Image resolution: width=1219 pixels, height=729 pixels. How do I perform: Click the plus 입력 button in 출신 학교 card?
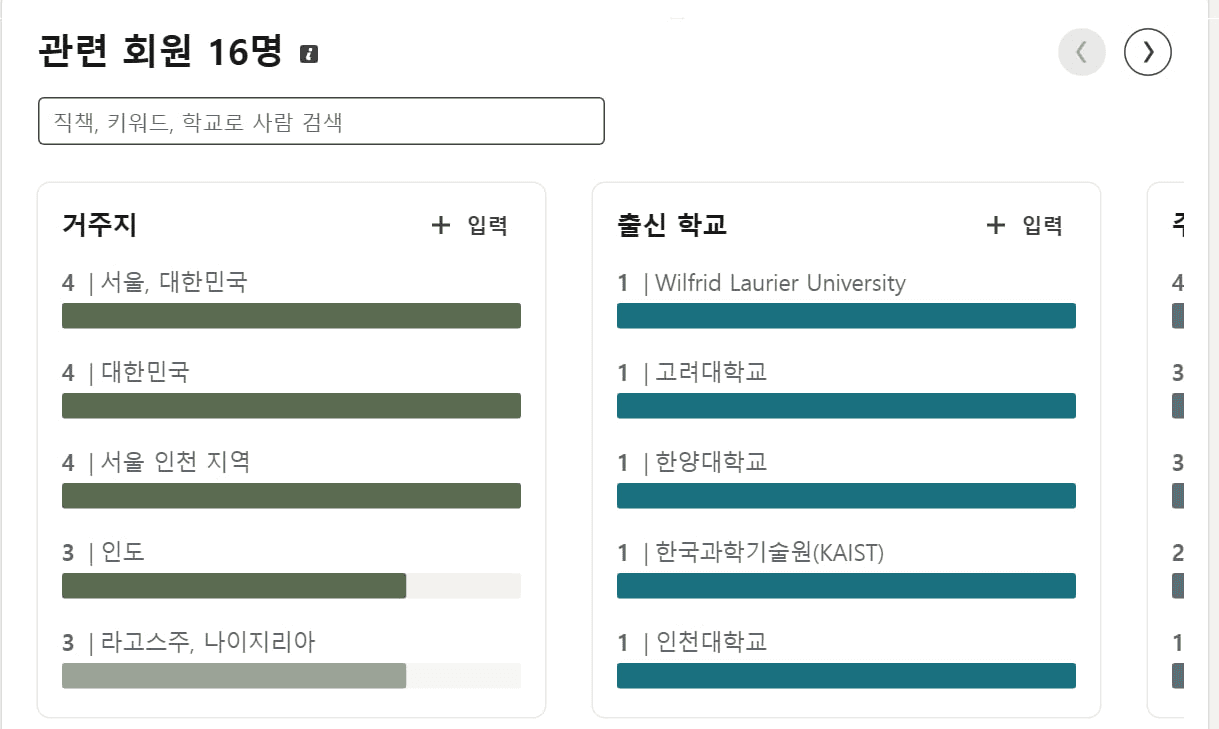point(1025,225)
